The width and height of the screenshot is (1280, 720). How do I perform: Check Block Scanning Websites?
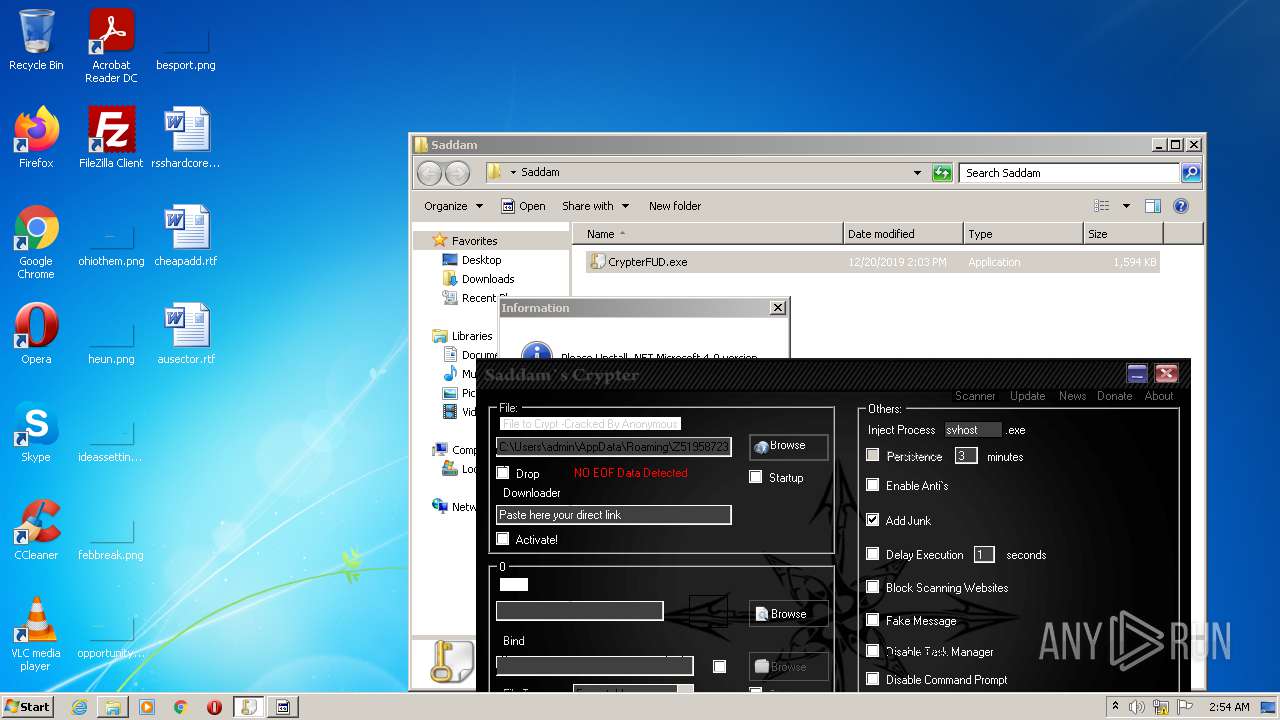coord(873,587)
